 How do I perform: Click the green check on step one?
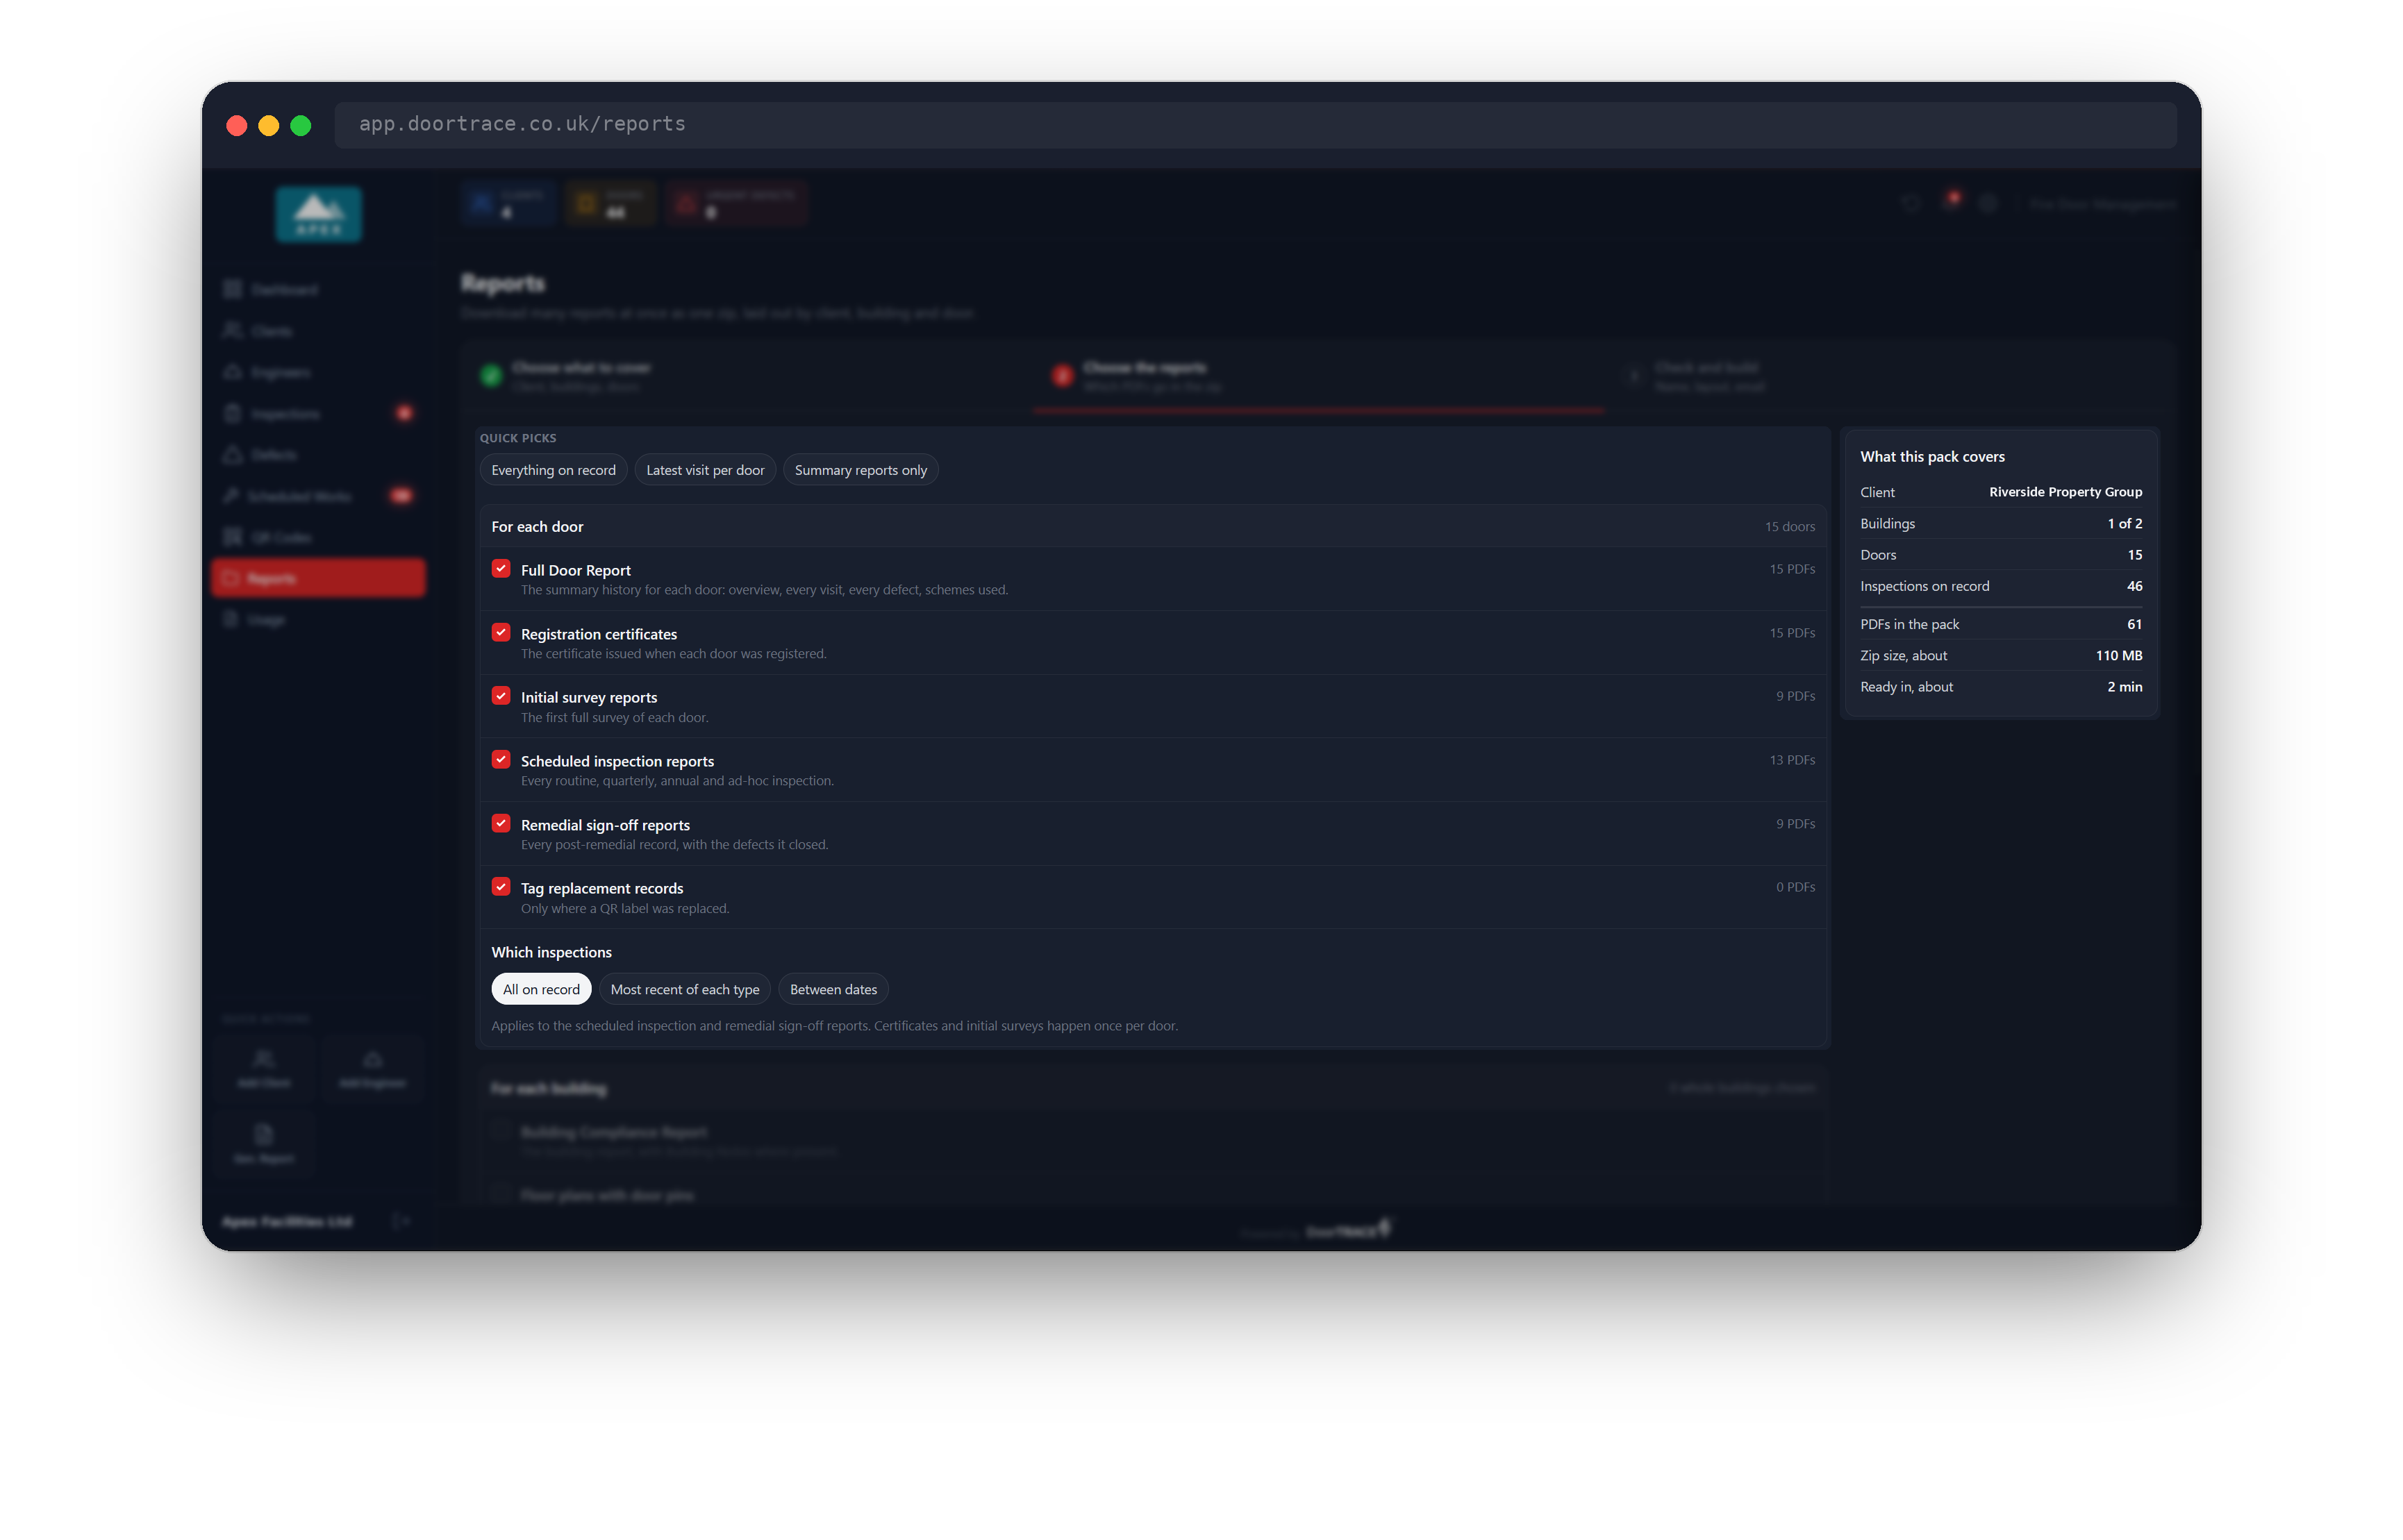491,375
